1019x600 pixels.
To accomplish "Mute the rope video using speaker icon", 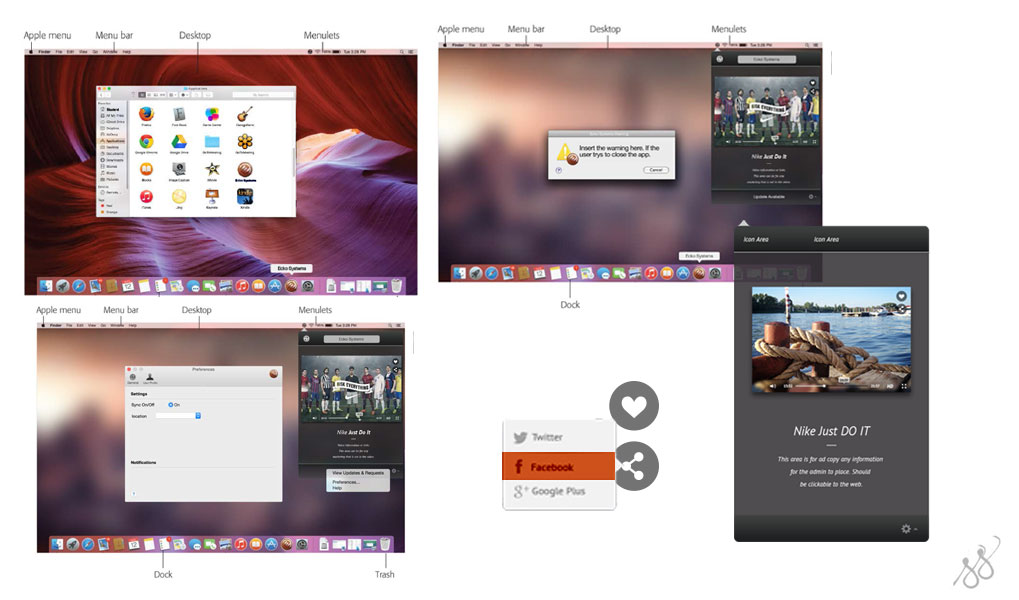I will click(x=771, y=385).
